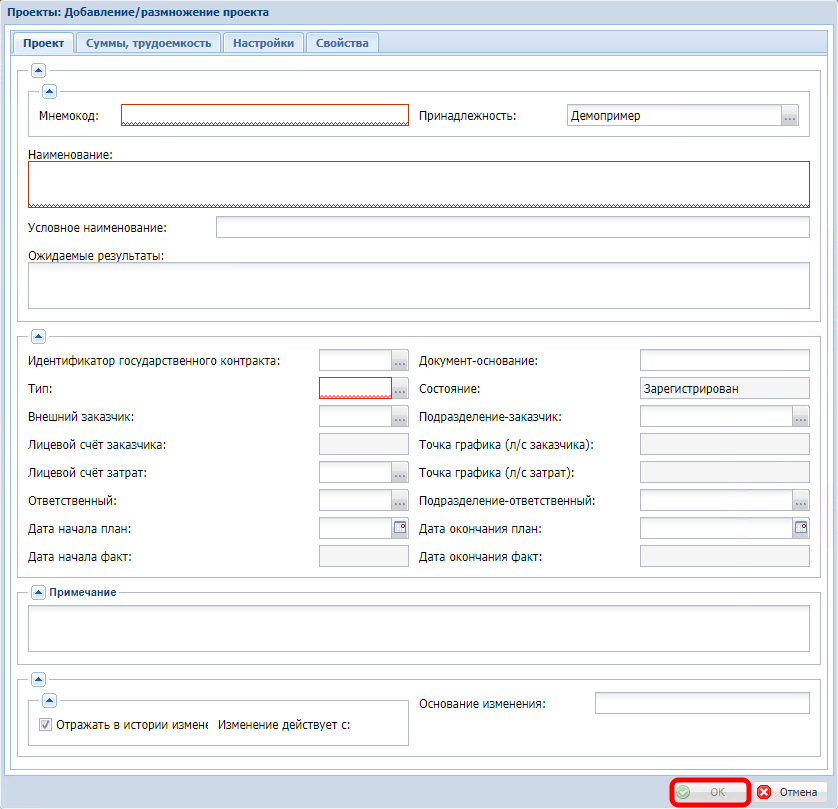Confirm the form with OK button
This screenshot has height=809, width=838.
tap(710, 792)
